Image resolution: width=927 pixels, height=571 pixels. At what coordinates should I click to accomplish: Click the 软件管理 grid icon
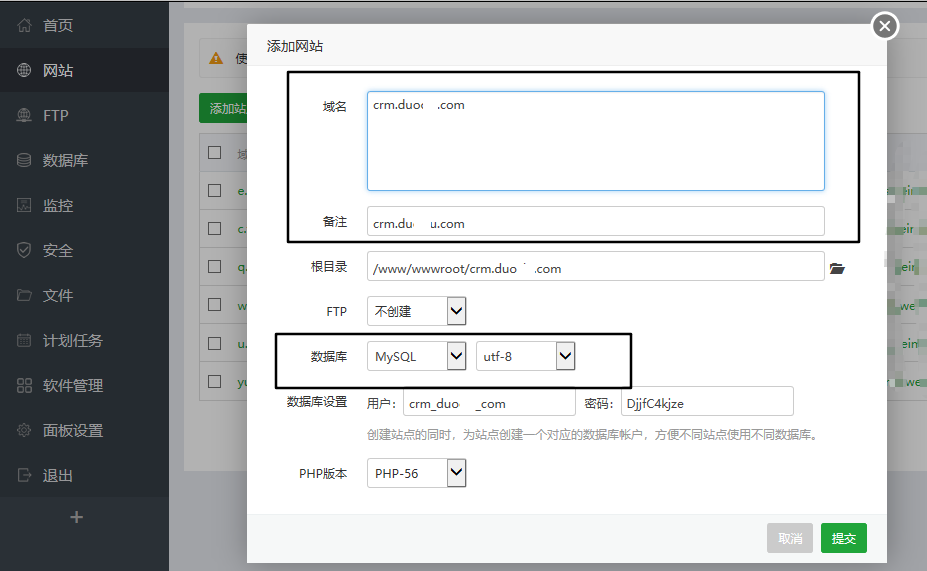[x=24, y=385]
